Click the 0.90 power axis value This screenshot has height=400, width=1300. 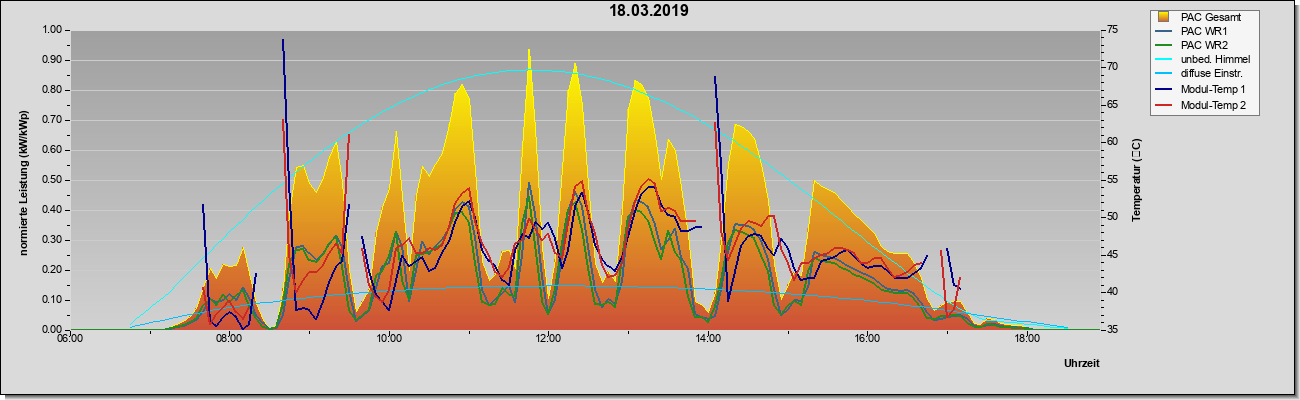point(51,60)
